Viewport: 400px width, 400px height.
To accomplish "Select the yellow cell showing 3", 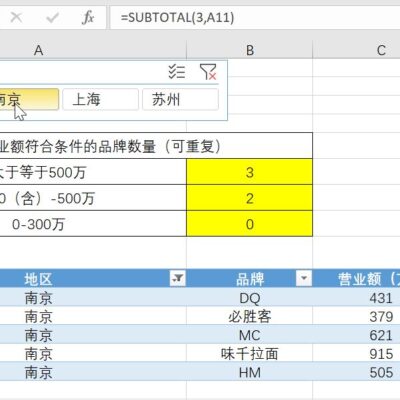I will (250, 172).
